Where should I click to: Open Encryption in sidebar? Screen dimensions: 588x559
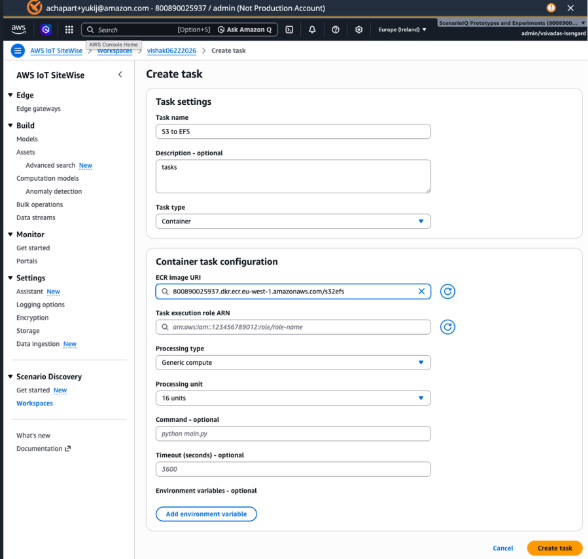(32, 318)
